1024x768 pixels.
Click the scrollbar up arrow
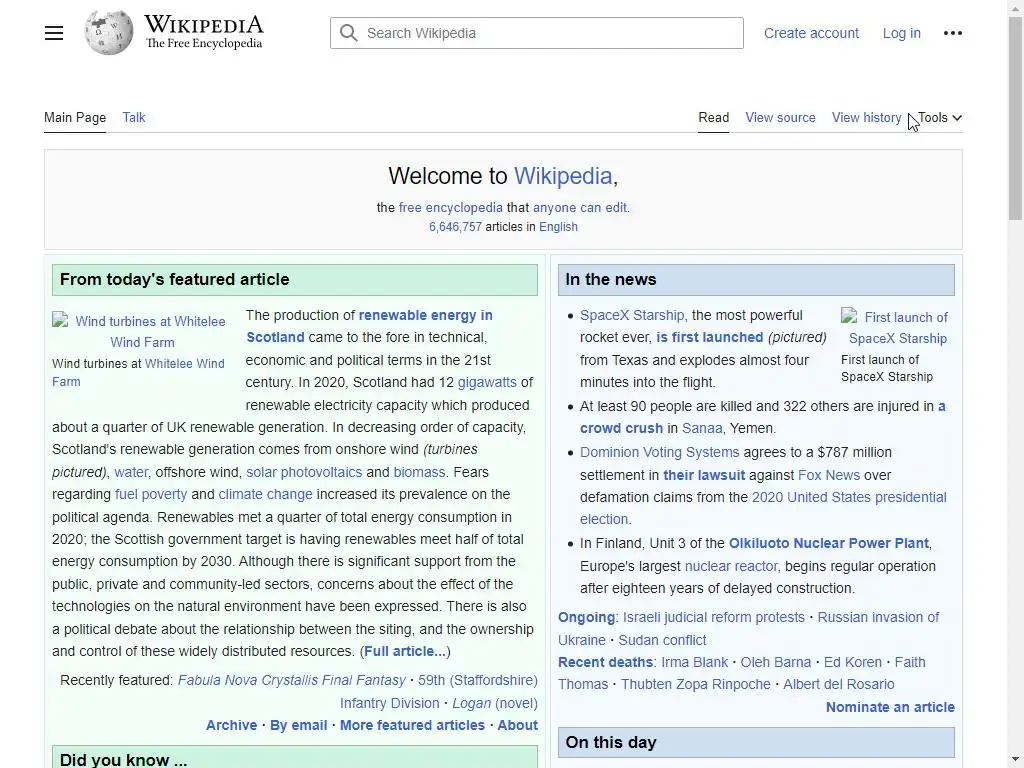[1015, 7]
